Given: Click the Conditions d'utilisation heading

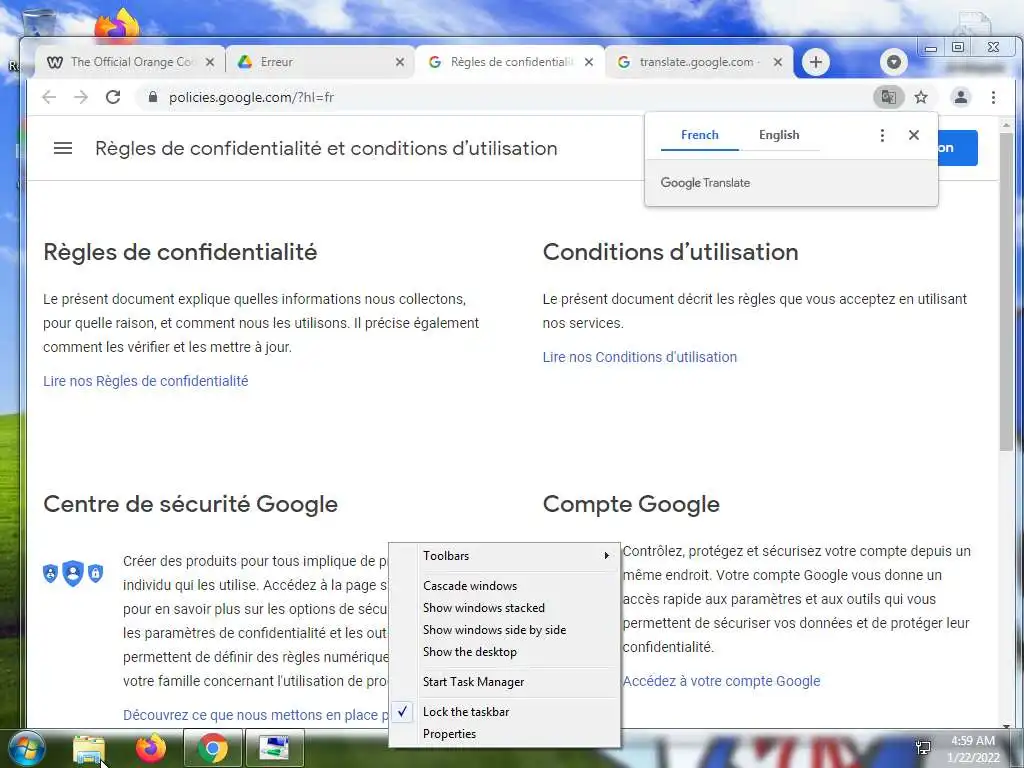Looking at the screenshot, I should coord(671,252).
